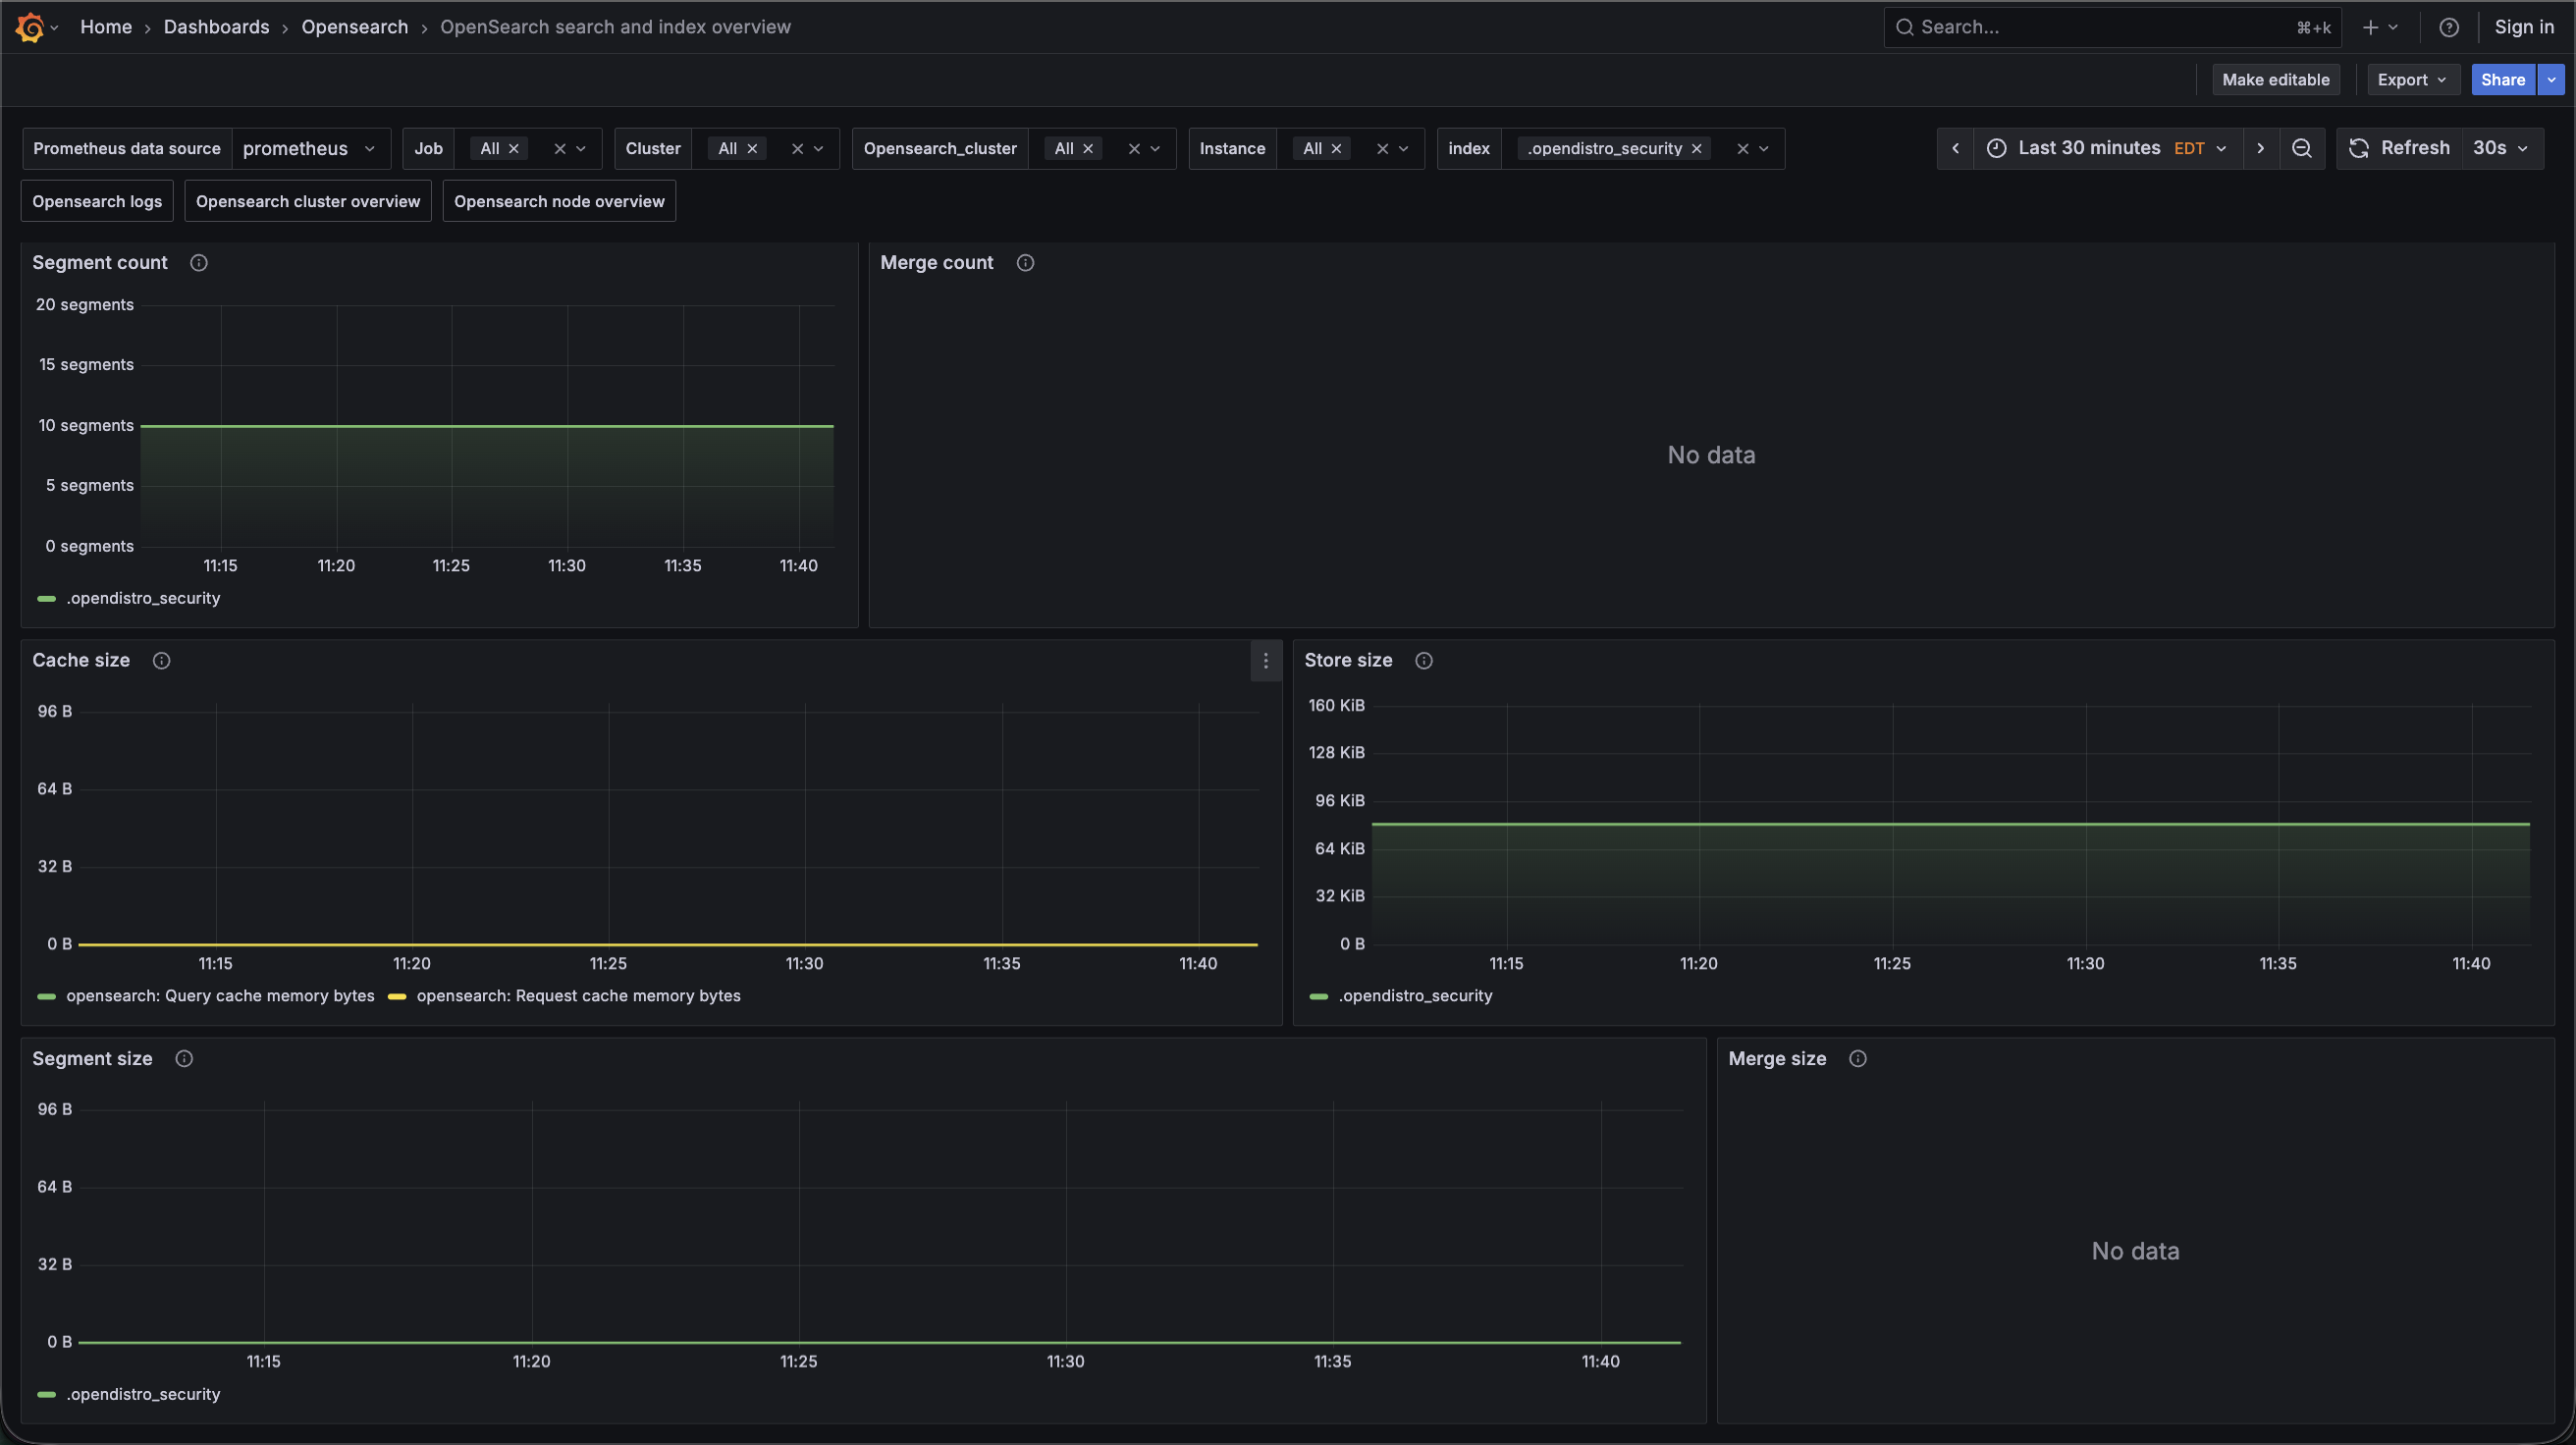Show info for Merge count panel
This screenshot has height=1445, width=2576.
tap(1025, 263)
